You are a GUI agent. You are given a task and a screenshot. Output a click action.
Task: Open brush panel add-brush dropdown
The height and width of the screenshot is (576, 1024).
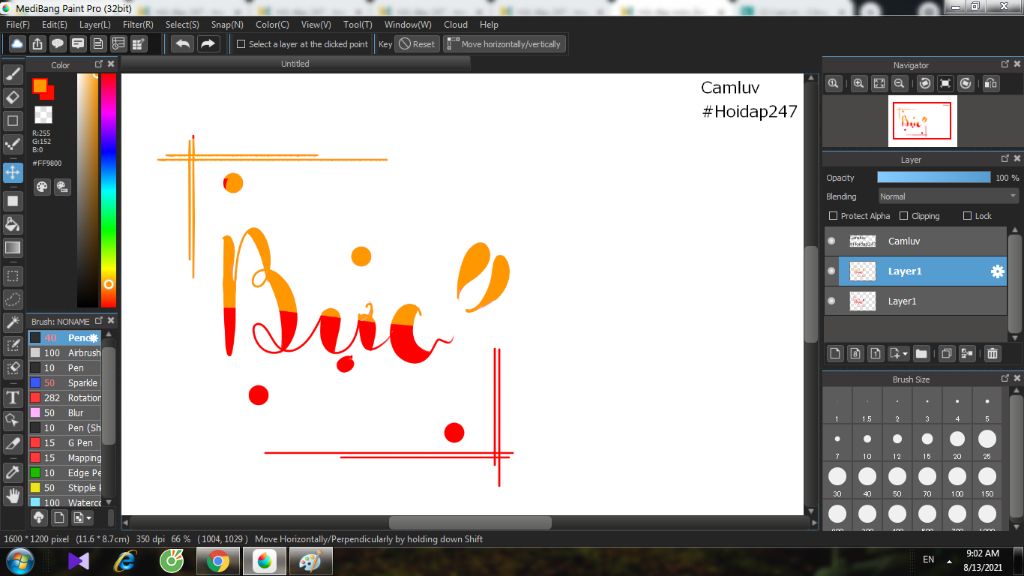(82, 518)
